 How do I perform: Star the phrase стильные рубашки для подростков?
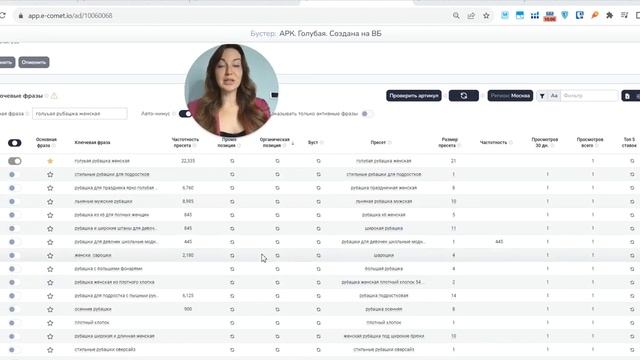[50, 174]
